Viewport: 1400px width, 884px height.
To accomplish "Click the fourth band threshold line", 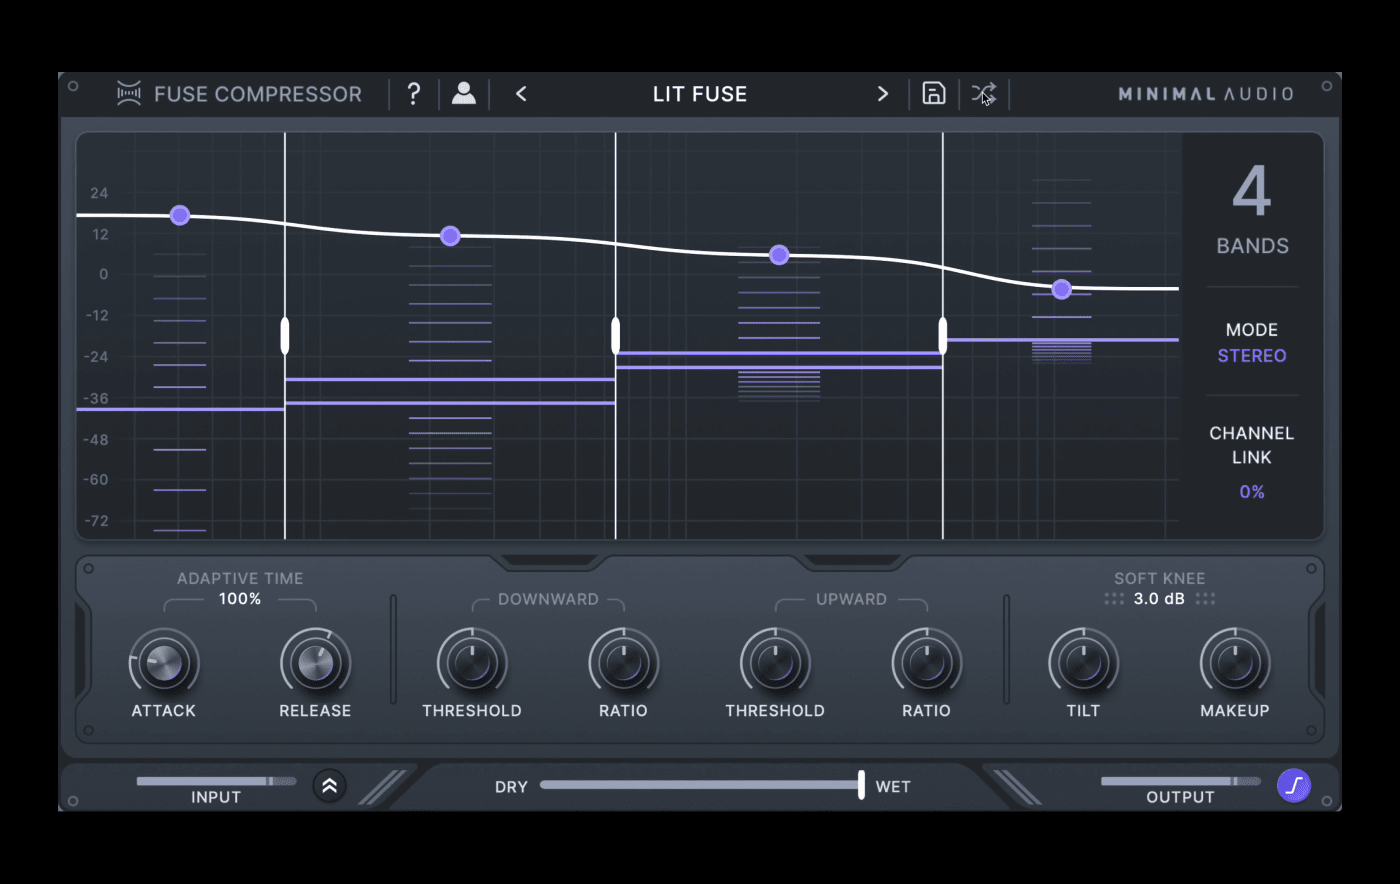I will coord(1061,340).
